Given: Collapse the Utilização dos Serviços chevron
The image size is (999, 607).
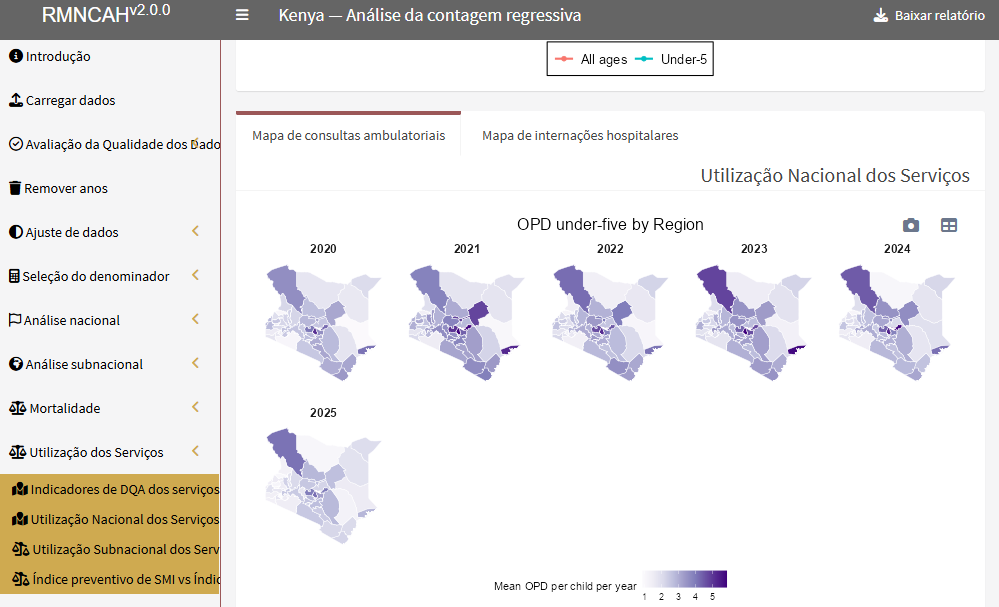Looking at the screenshot, I should coord(196,450).
